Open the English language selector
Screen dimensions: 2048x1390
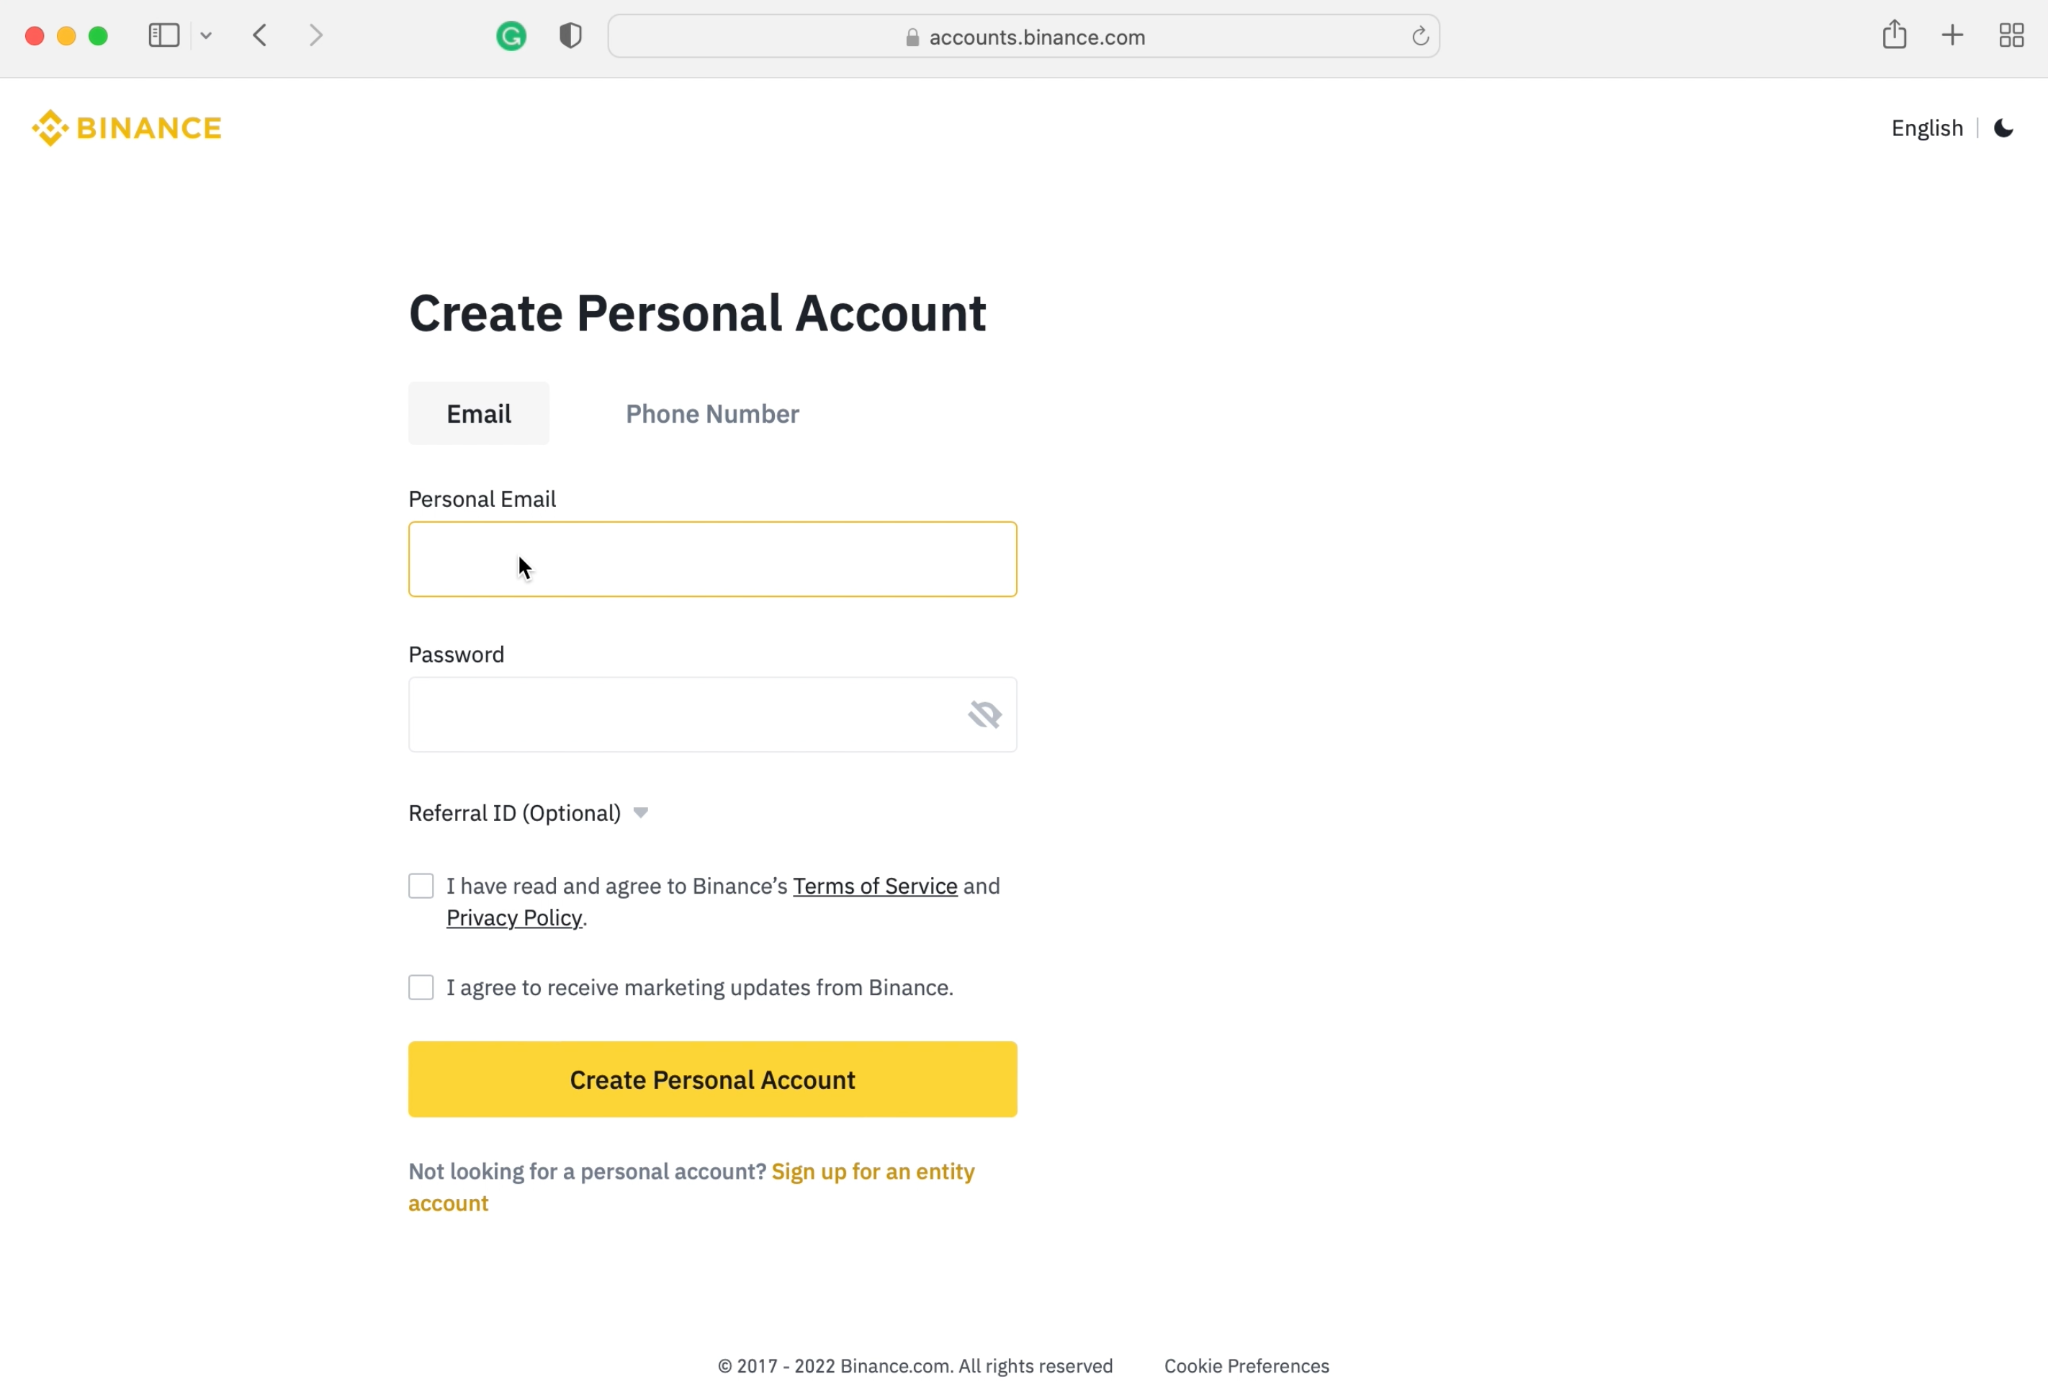(x=1927, y=128)
